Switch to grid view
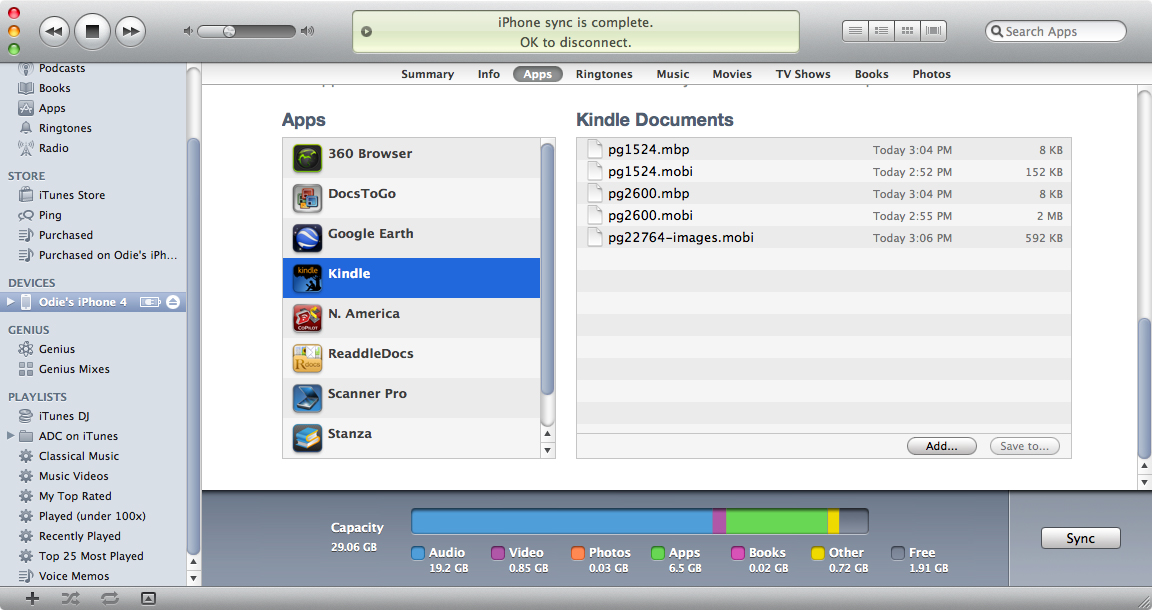The image size is (1152, 610). (907, 31)
